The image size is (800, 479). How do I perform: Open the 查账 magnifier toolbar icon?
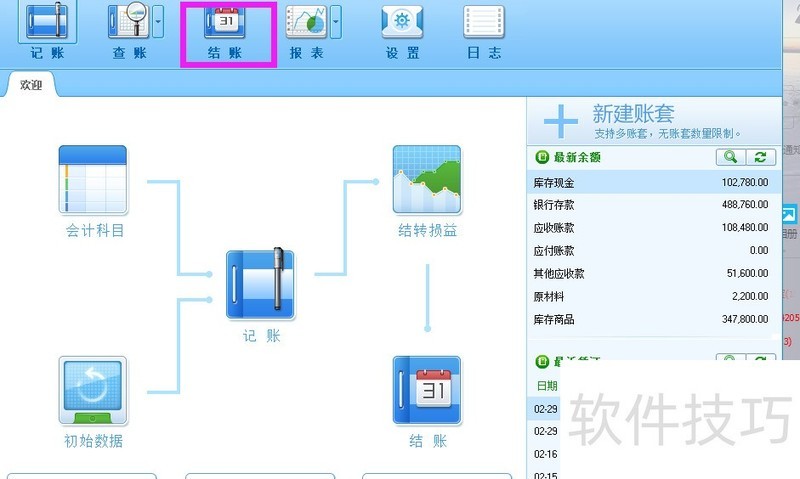point(129,20)
